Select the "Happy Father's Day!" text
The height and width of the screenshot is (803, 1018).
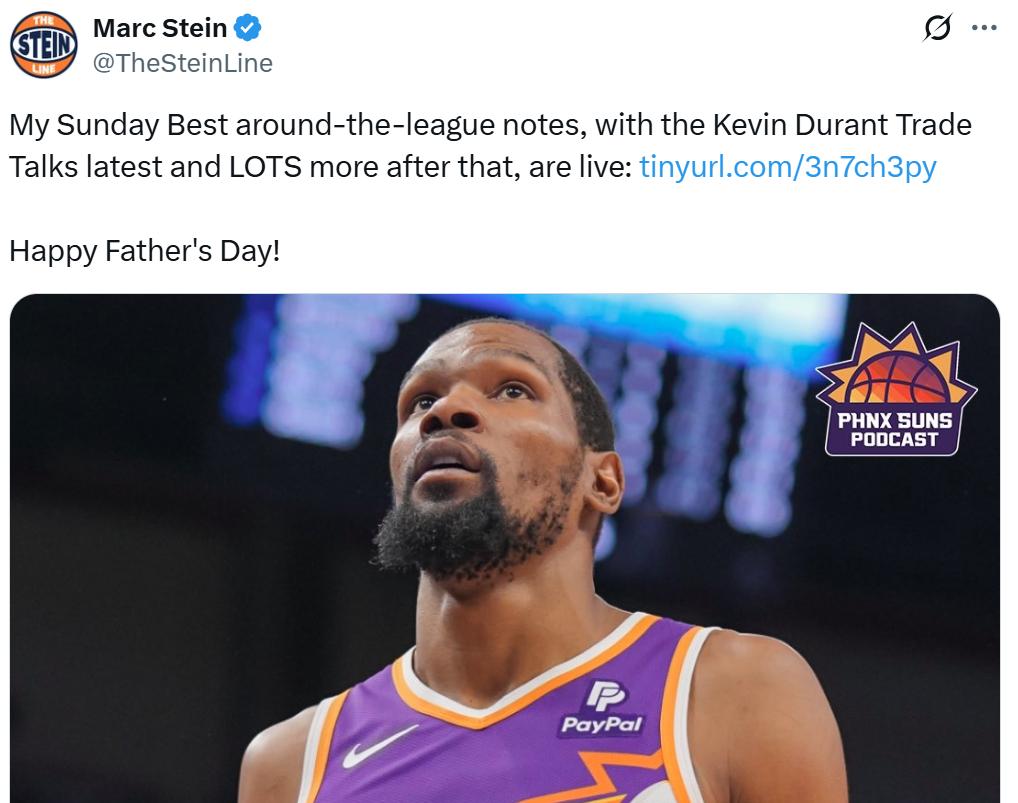pyautogui.click(x=145, y=251)
